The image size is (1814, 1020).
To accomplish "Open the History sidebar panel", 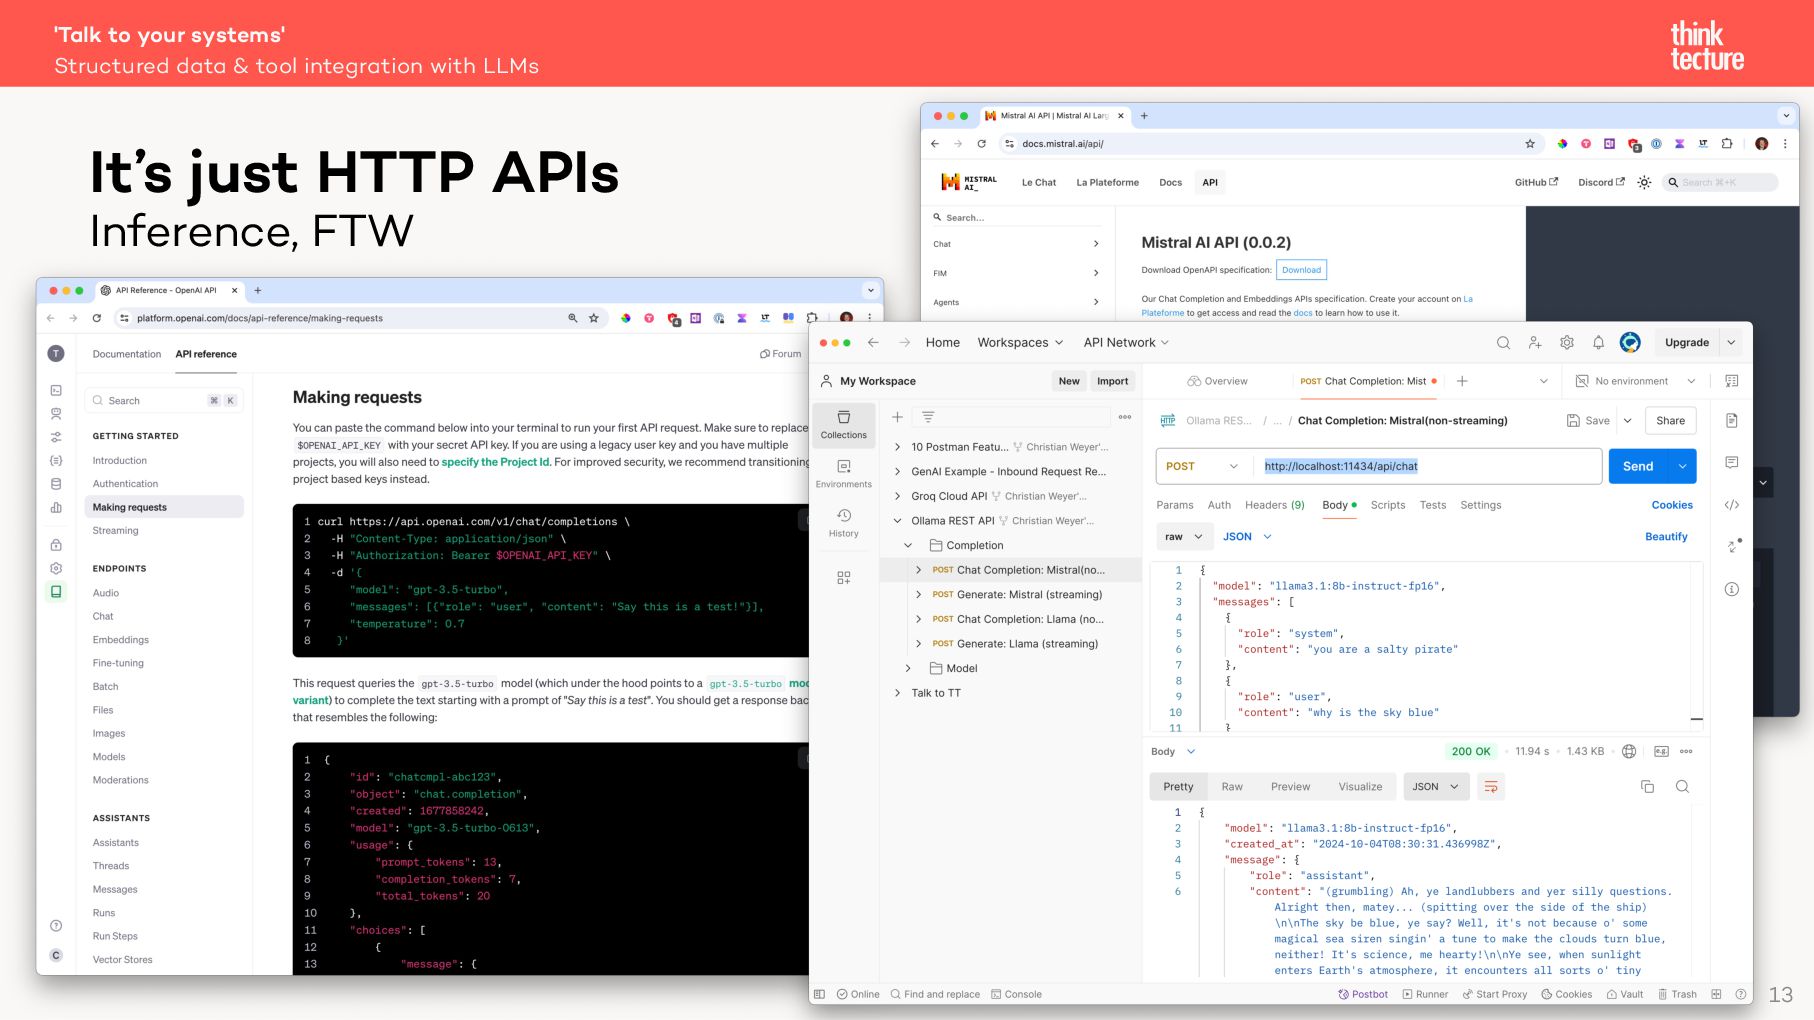I will [x=843, y=523].
